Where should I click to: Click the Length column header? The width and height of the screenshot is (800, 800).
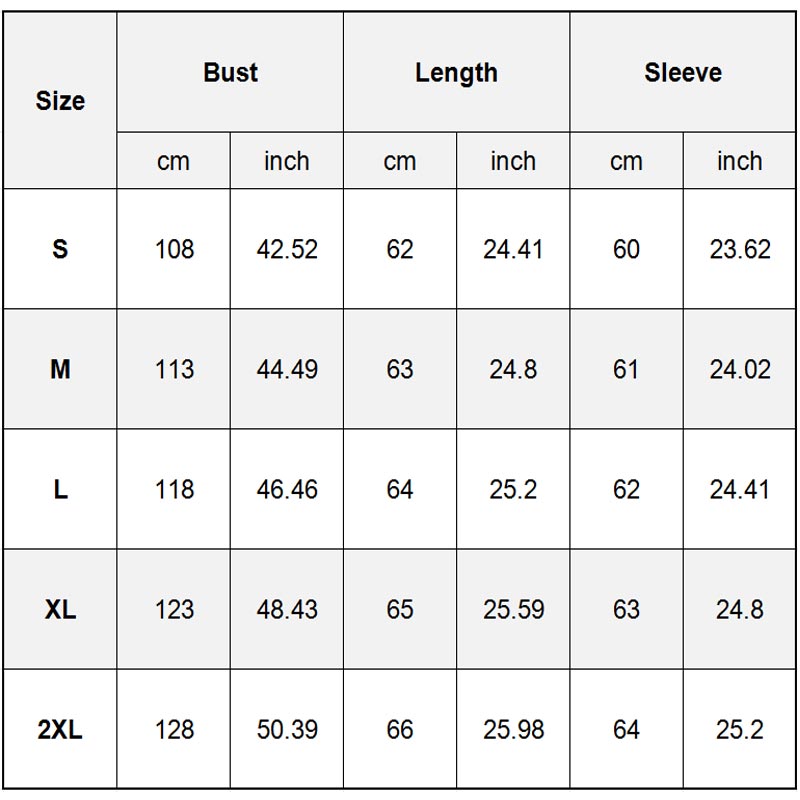pyautogui.click(x=456, y=73)
